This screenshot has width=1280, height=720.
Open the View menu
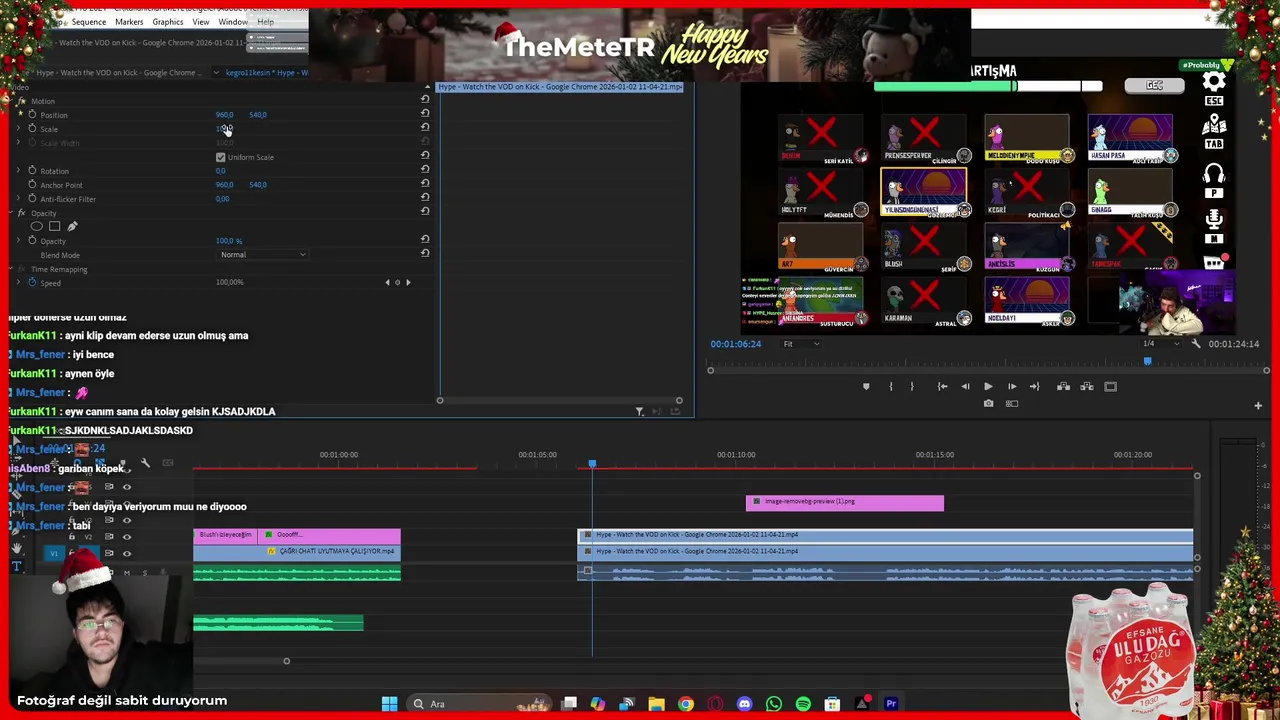click(x=201, y=22)
